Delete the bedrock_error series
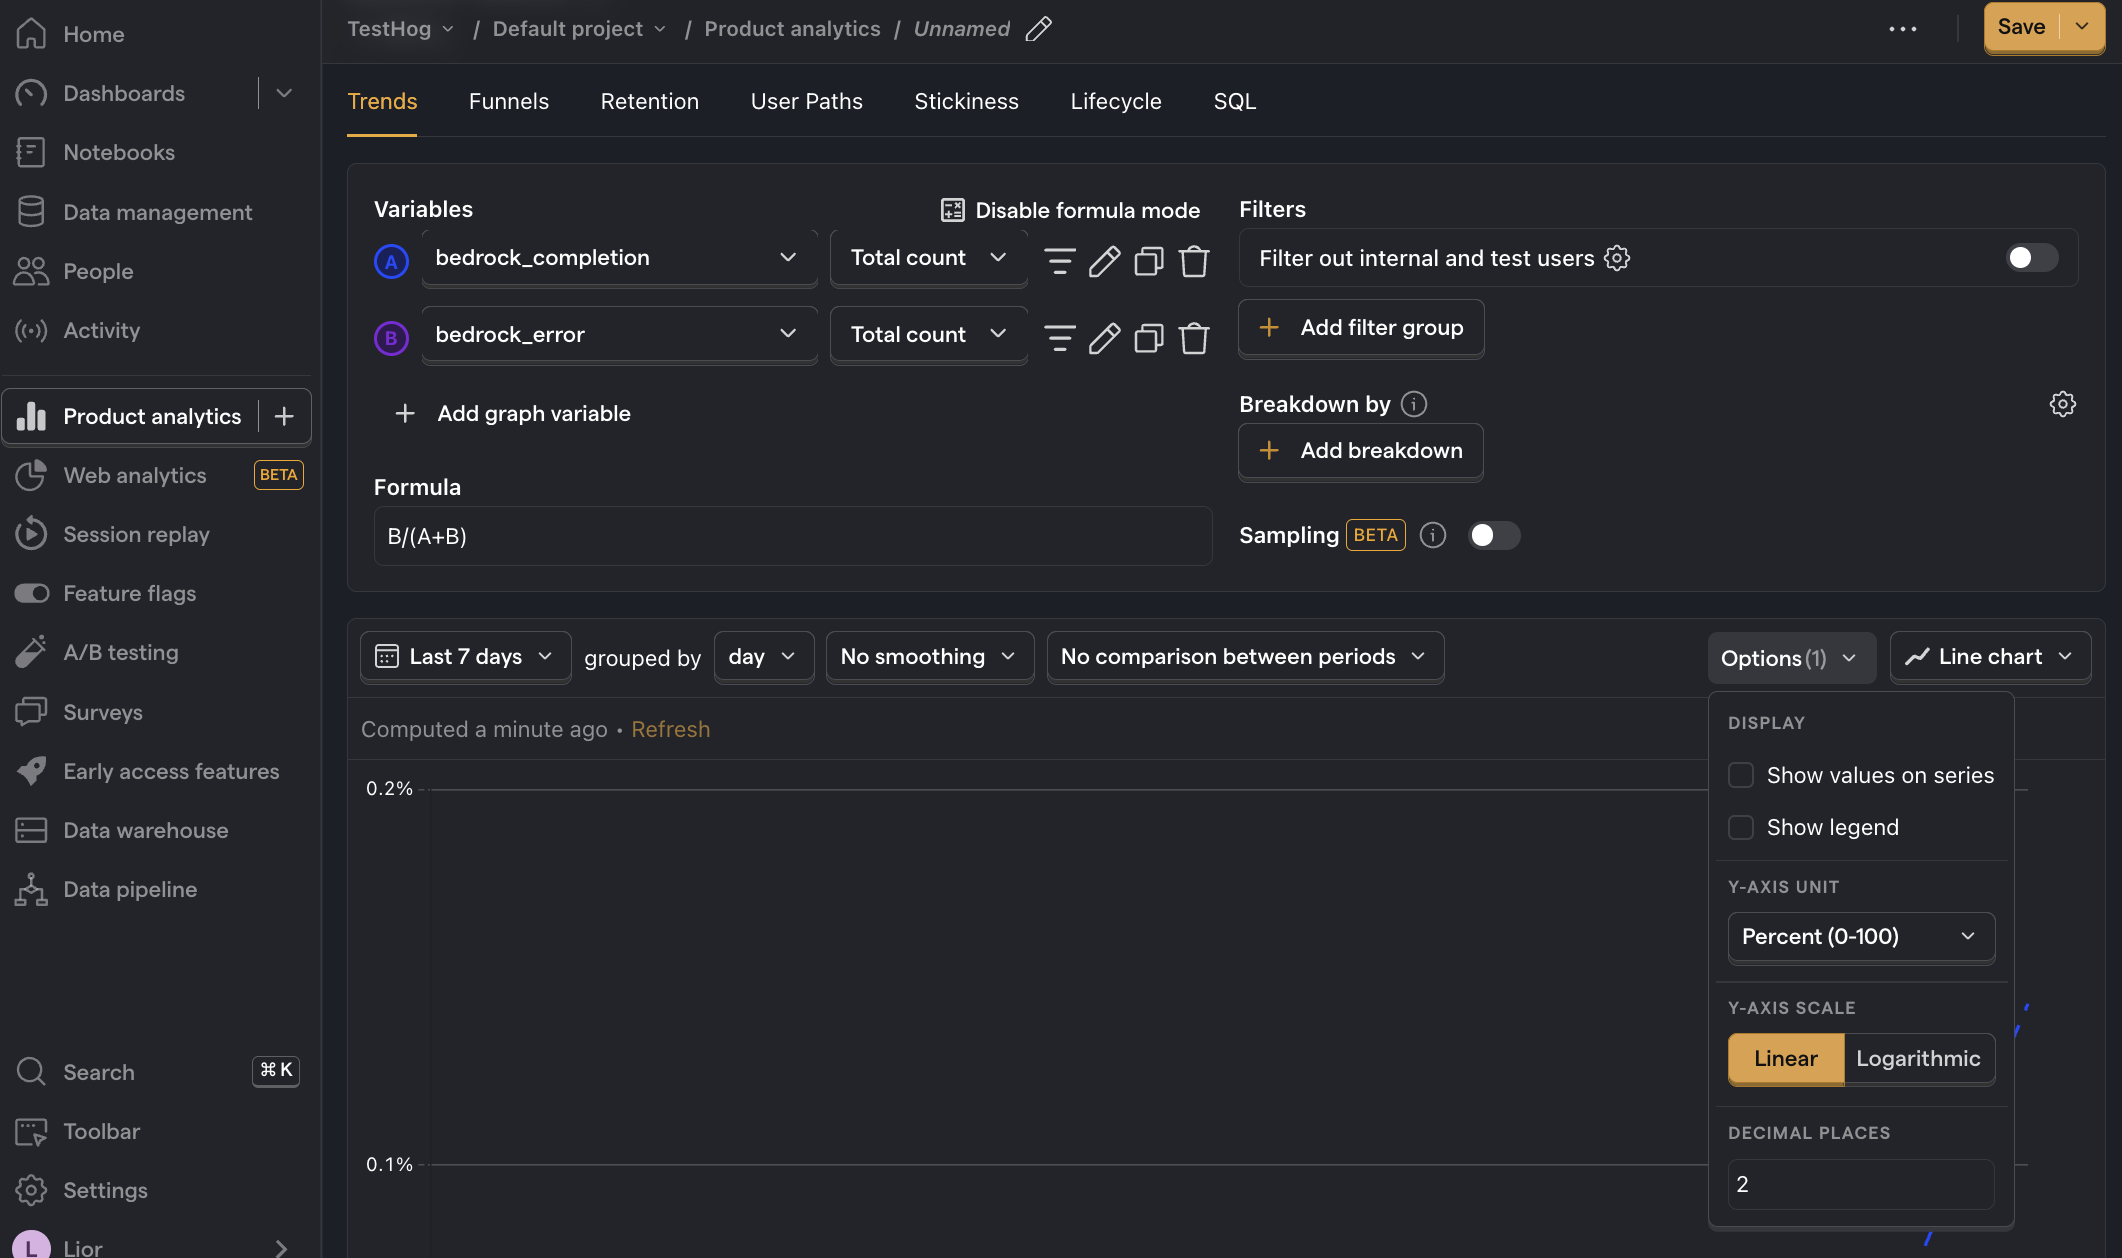Viewport: 2122px width, 1258px height. point(1194,338)
